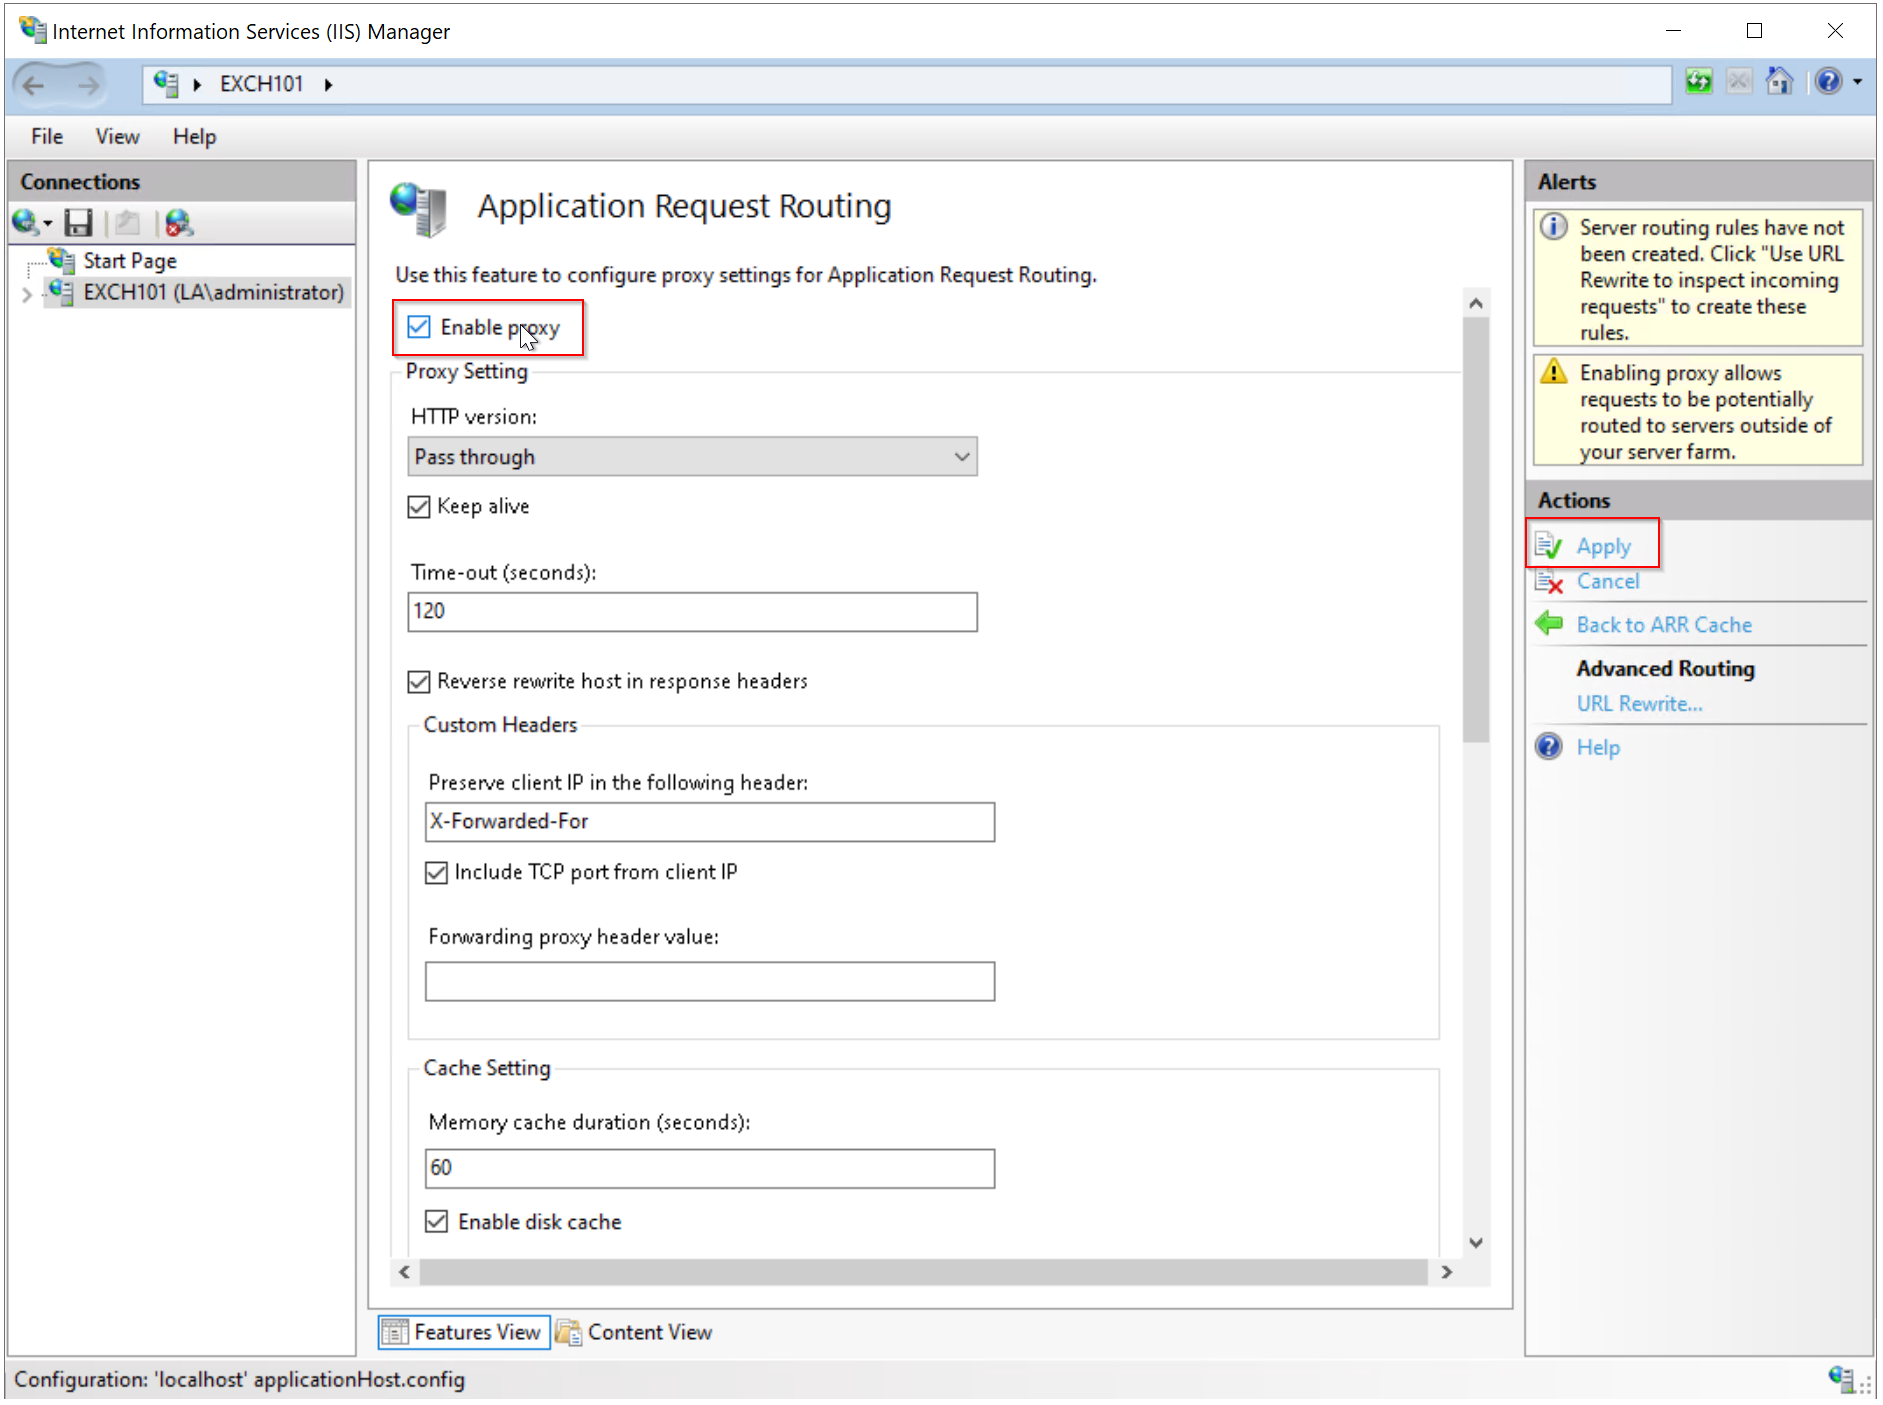The height and width of the screenshot is (1405, 1883).
Task: Click the Delete Connection icon in Connections toolbar
Action: 178,222
